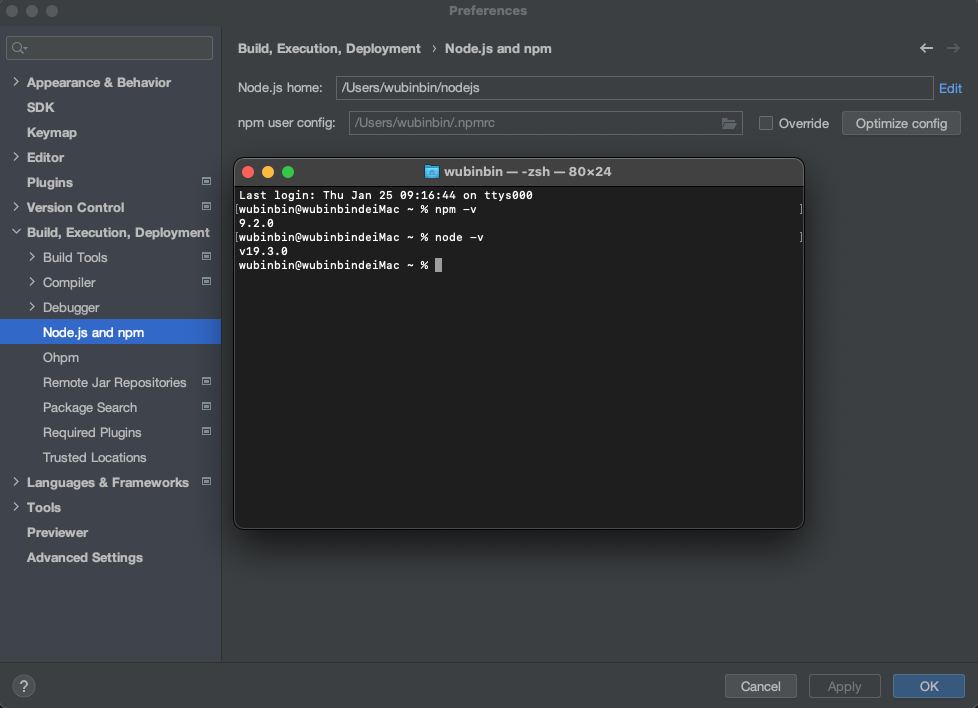The image size is (978, 708).
Task: Click project-level icon beside Required Plugins
Action: point(206,431)
